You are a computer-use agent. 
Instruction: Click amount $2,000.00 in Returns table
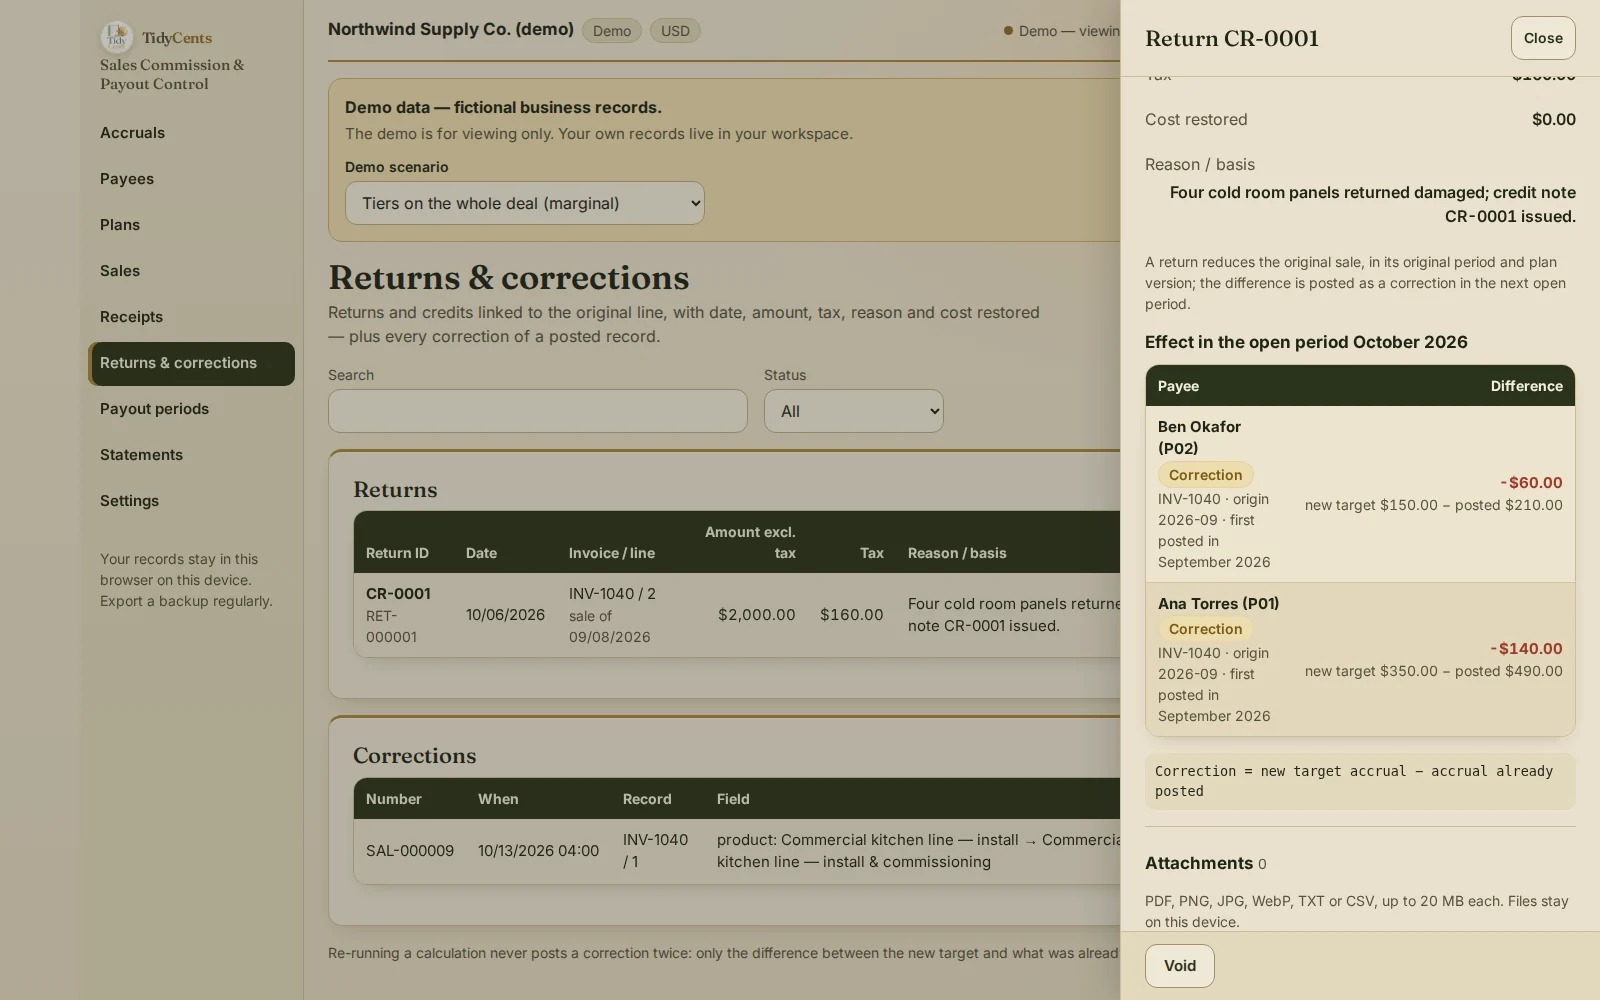point(756,615)
